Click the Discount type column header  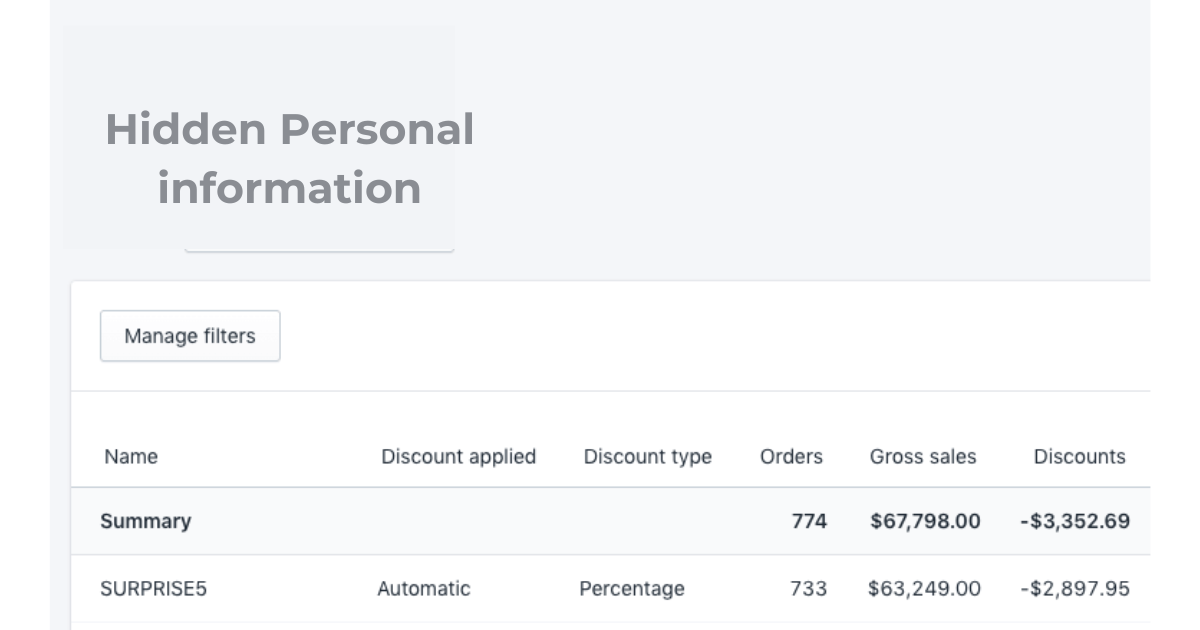coord(647,457)
